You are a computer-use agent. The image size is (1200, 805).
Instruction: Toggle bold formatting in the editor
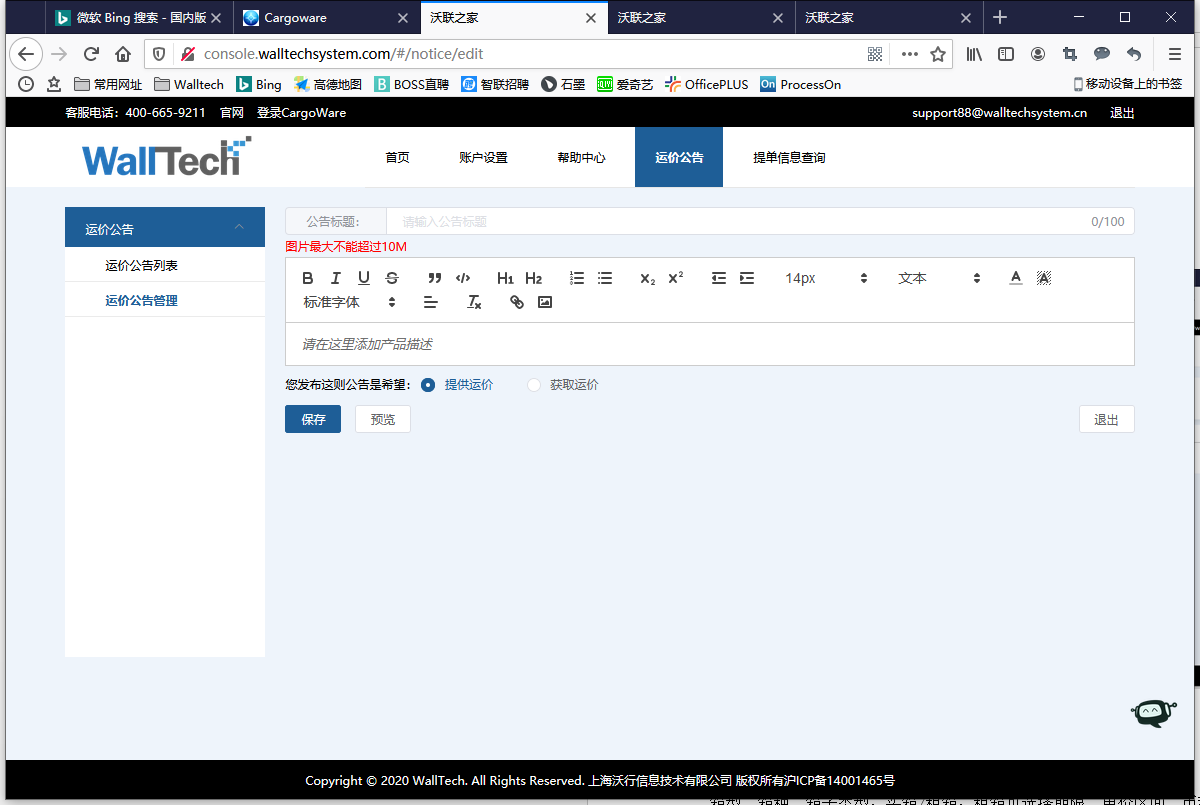[x=308, y=278]
